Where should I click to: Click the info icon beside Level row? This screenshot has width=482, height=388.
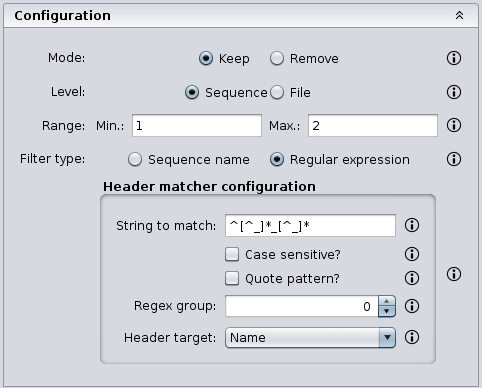[454, 92]
